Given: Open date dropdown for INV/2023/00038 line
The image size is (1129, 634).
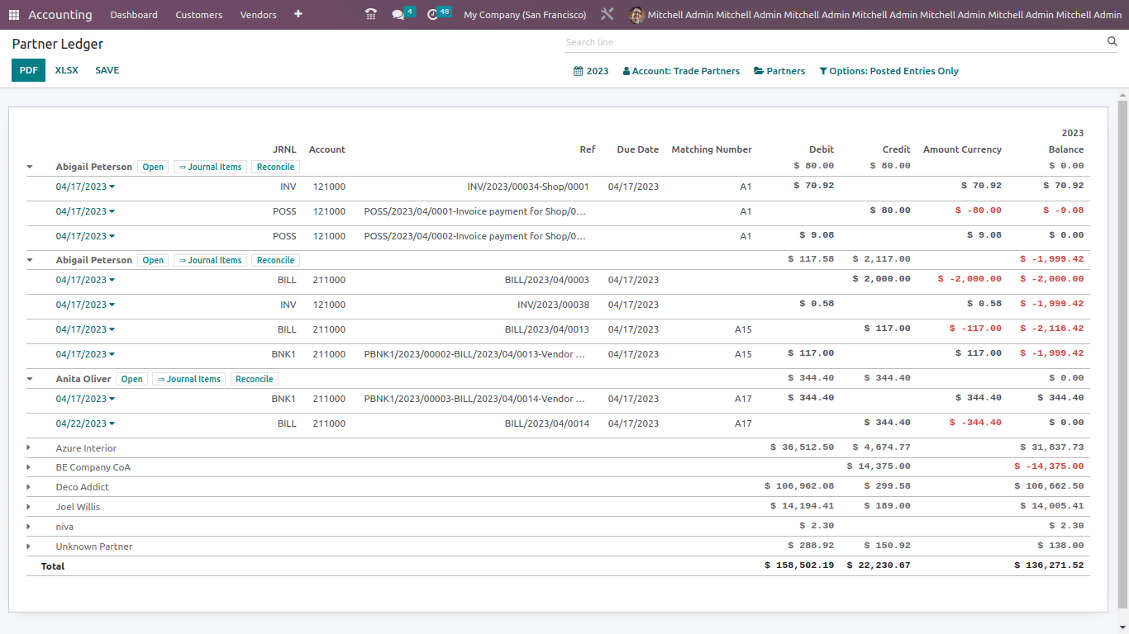Looking at the screenshot, I should (85, 304).
